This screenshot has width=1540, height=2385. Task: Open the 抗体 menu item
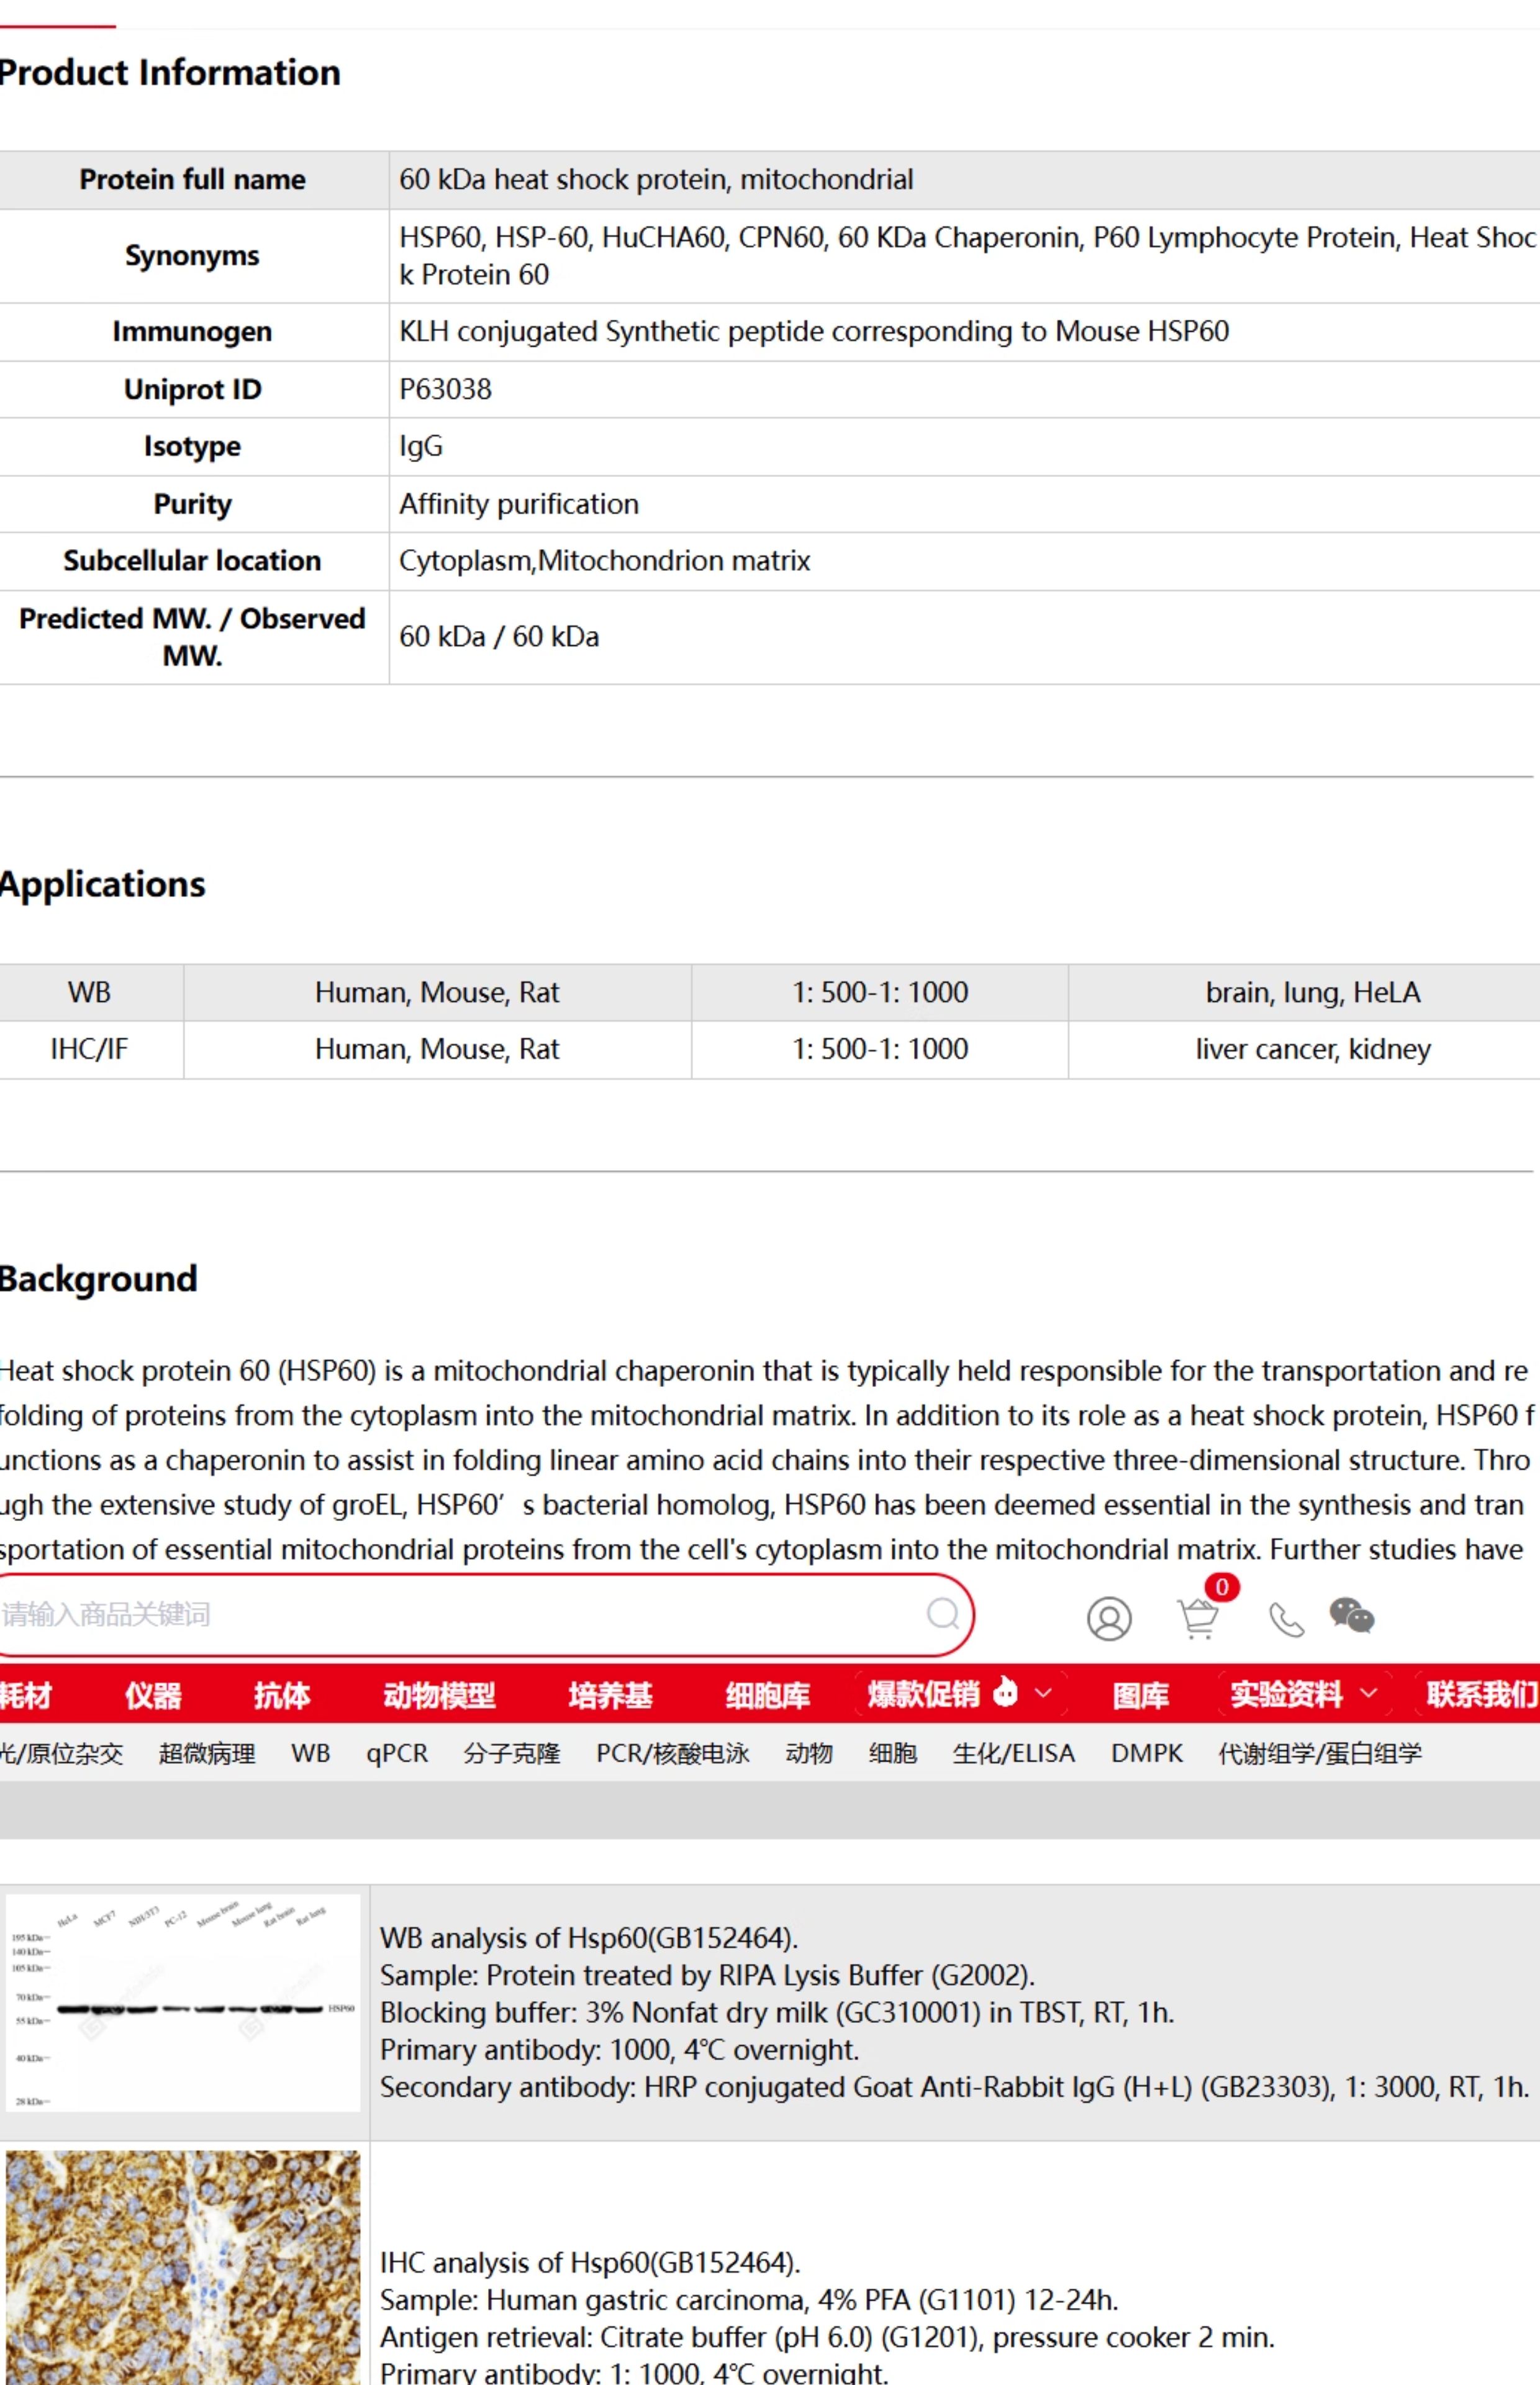pyautogui.click(x=282, y=1694)
